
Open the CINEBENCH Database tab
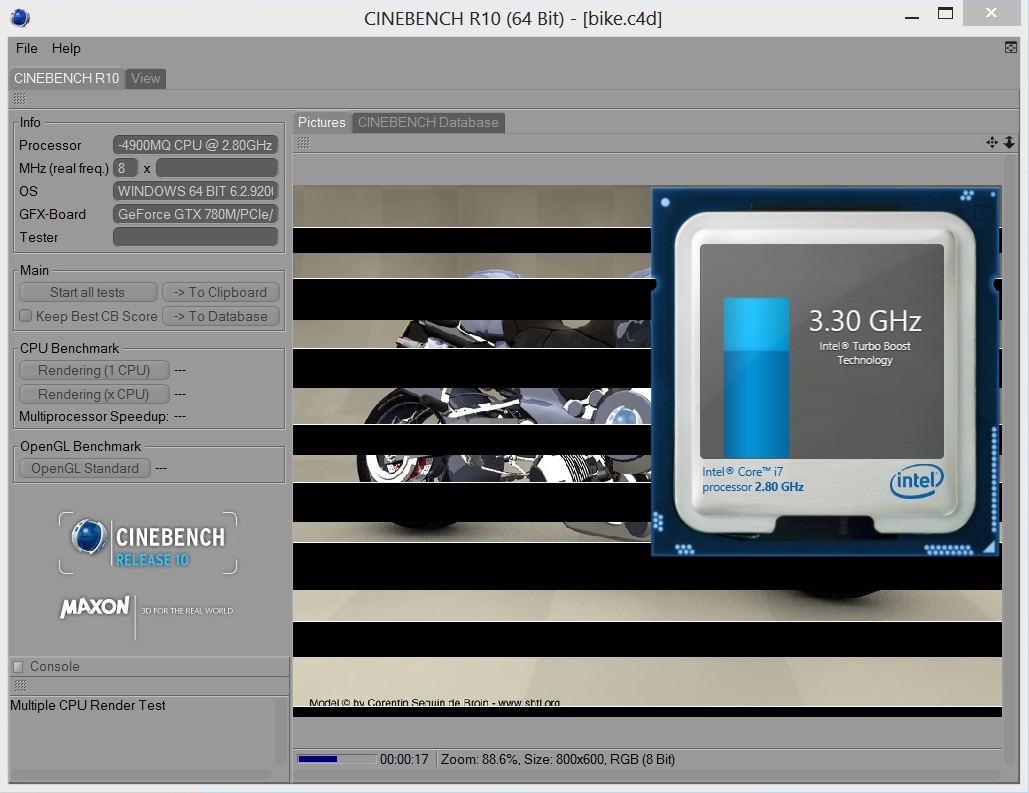pos(428,122)
